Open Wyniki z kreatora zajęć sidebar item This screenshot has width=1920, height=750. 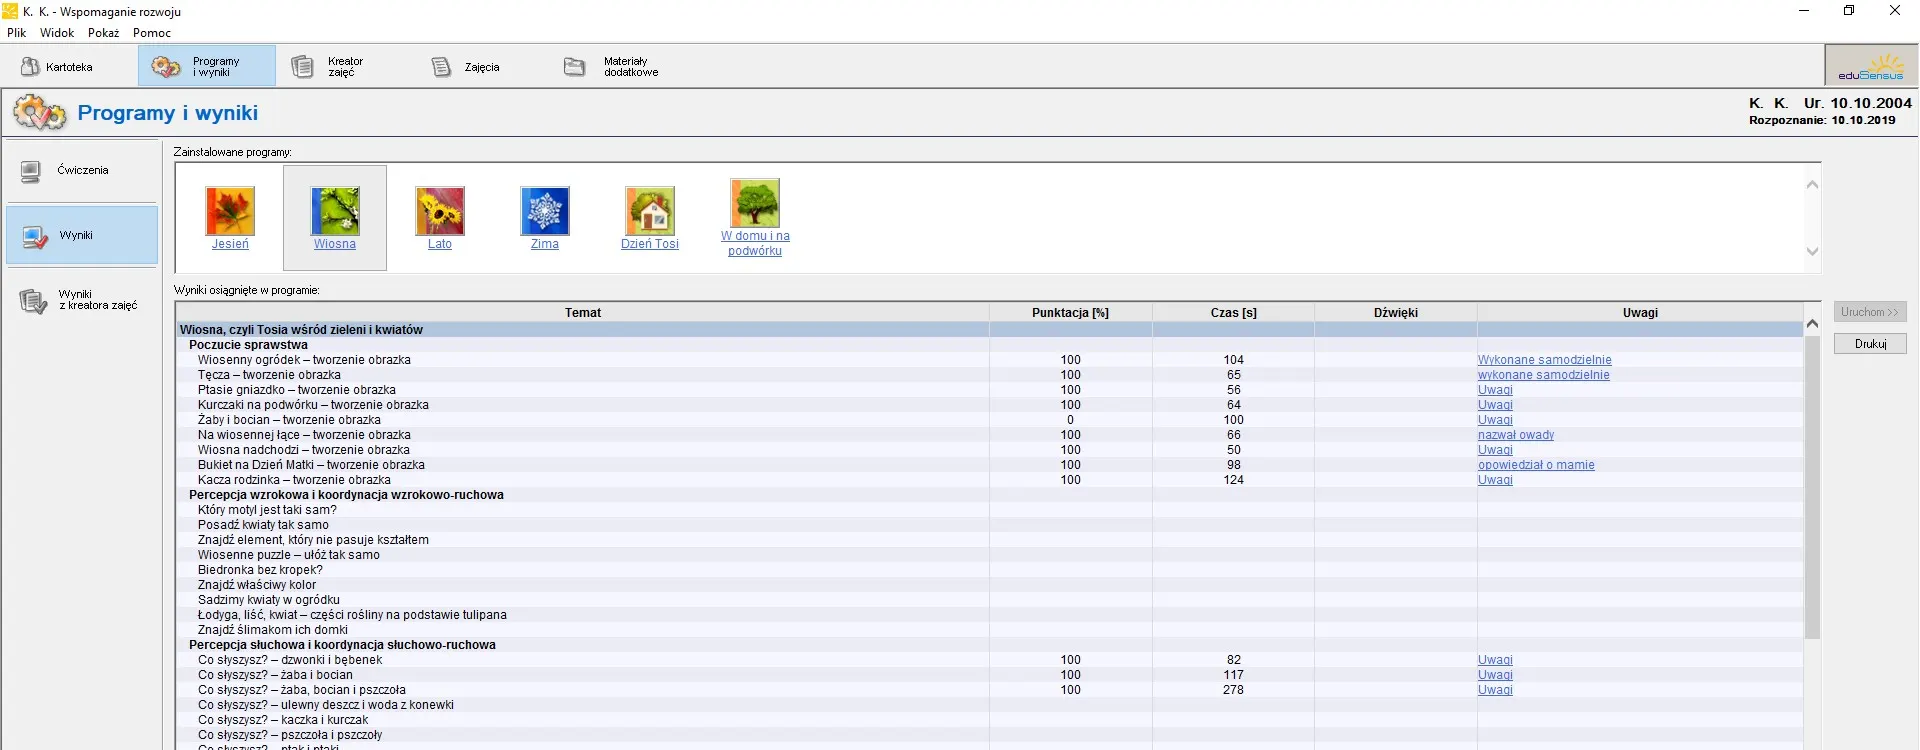pyautogui.click(x=82, y=300)
